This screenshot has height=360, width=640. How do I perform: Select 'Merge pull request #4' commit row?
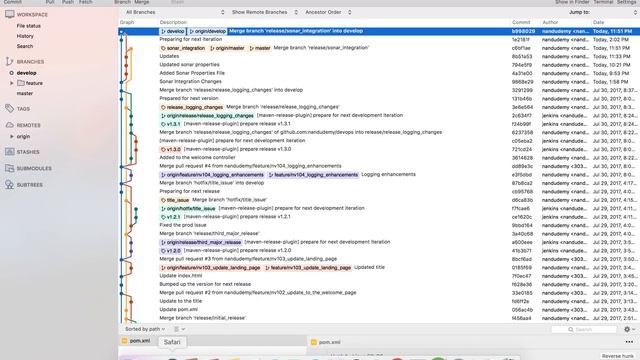point(379,166)
